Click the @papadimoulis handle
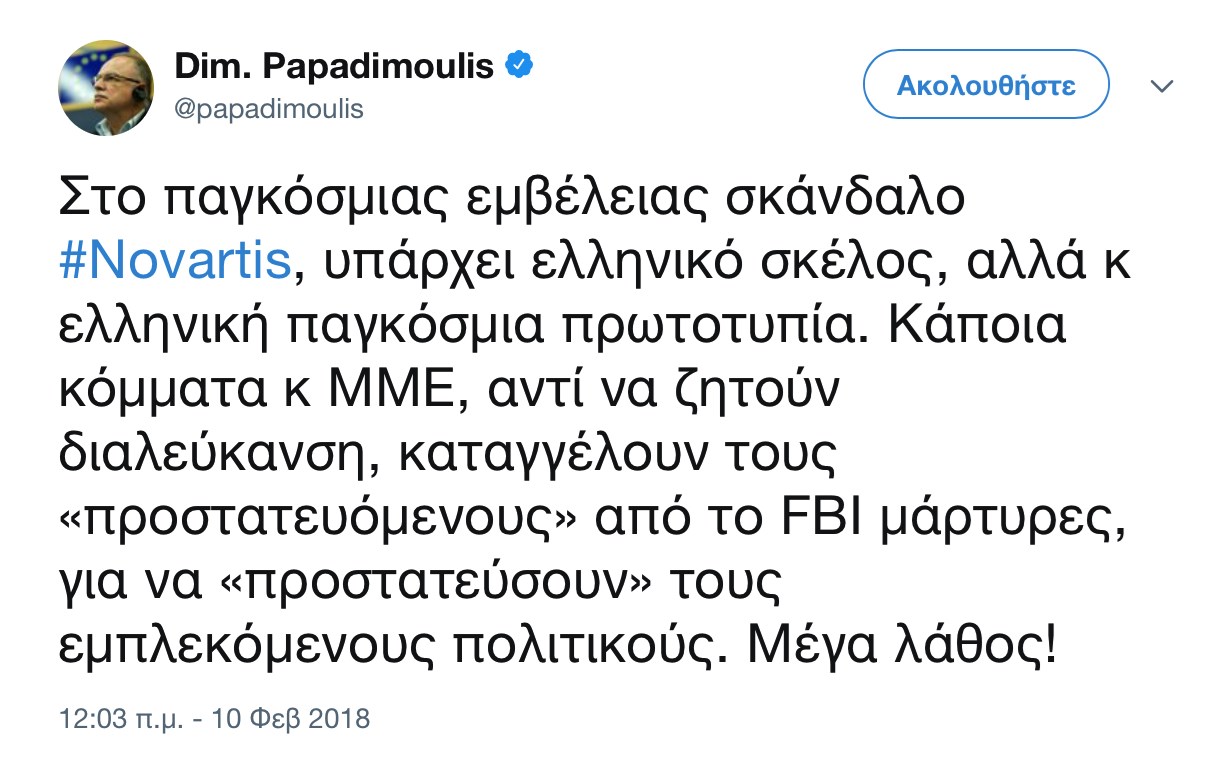Image resolution: width=1222 pixels, height=758 pixels. point(269,108)
